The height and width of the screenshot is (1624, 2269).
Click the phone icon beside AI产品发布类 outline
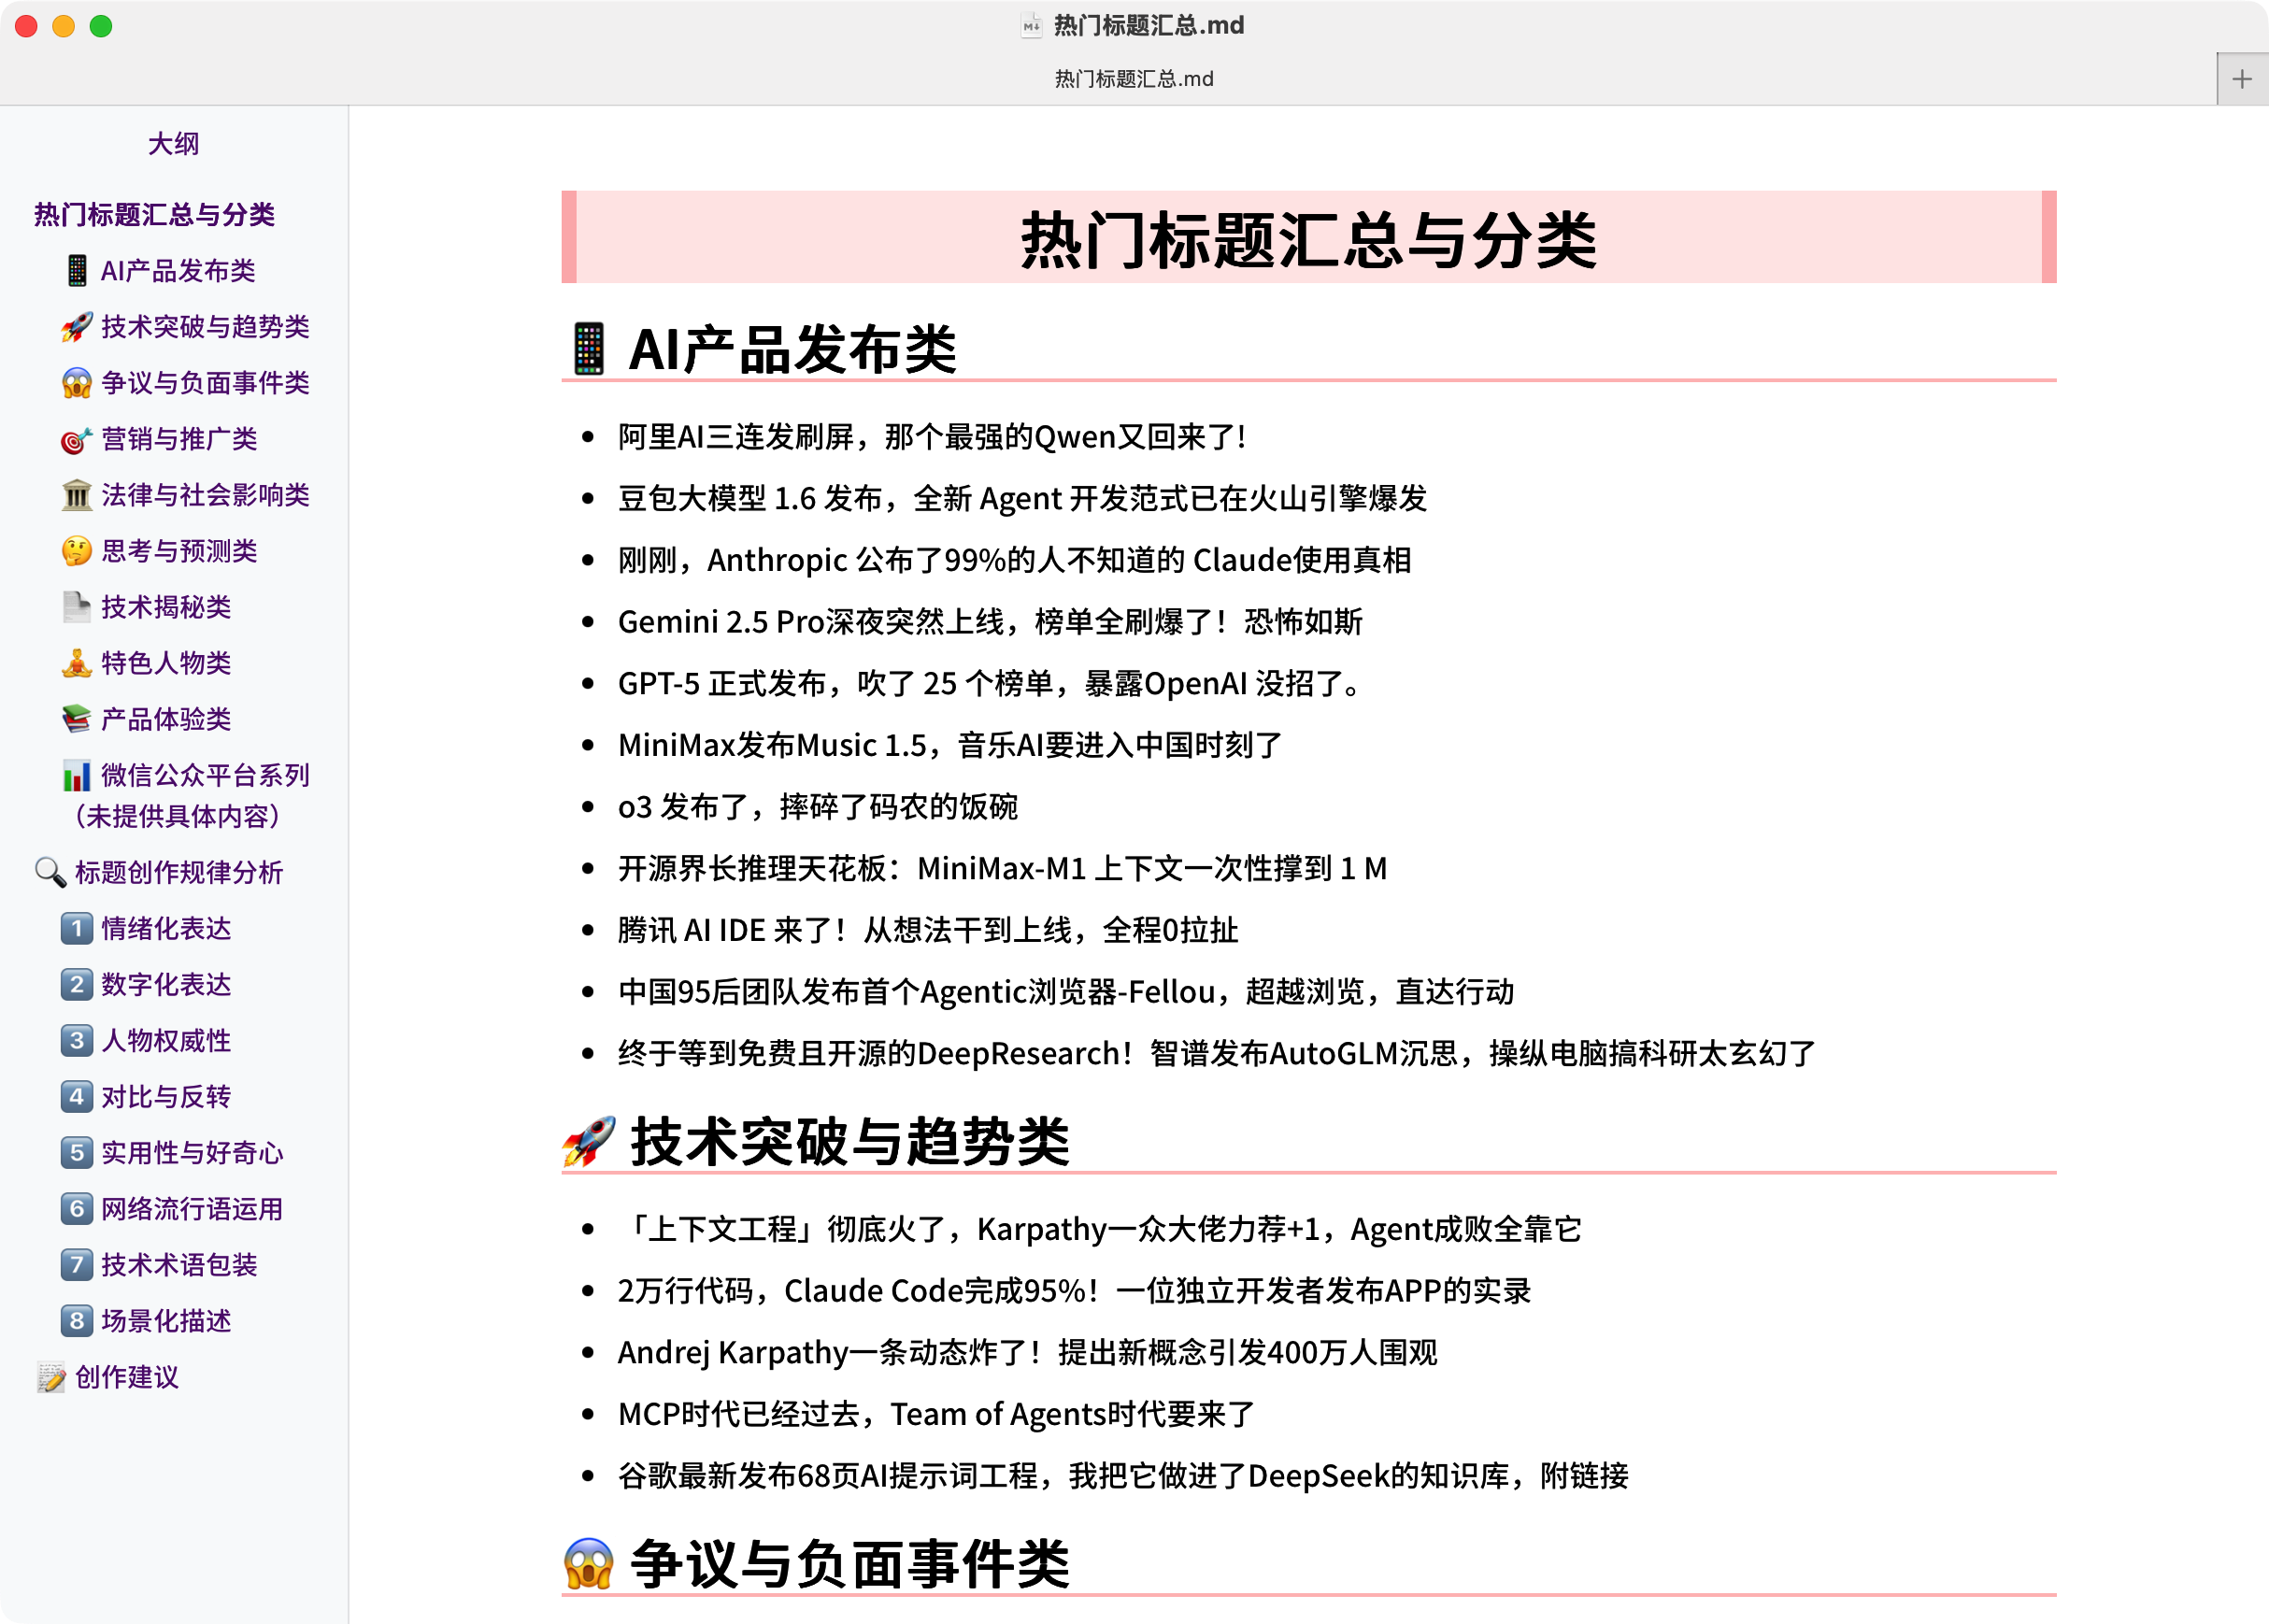[76, 271]
